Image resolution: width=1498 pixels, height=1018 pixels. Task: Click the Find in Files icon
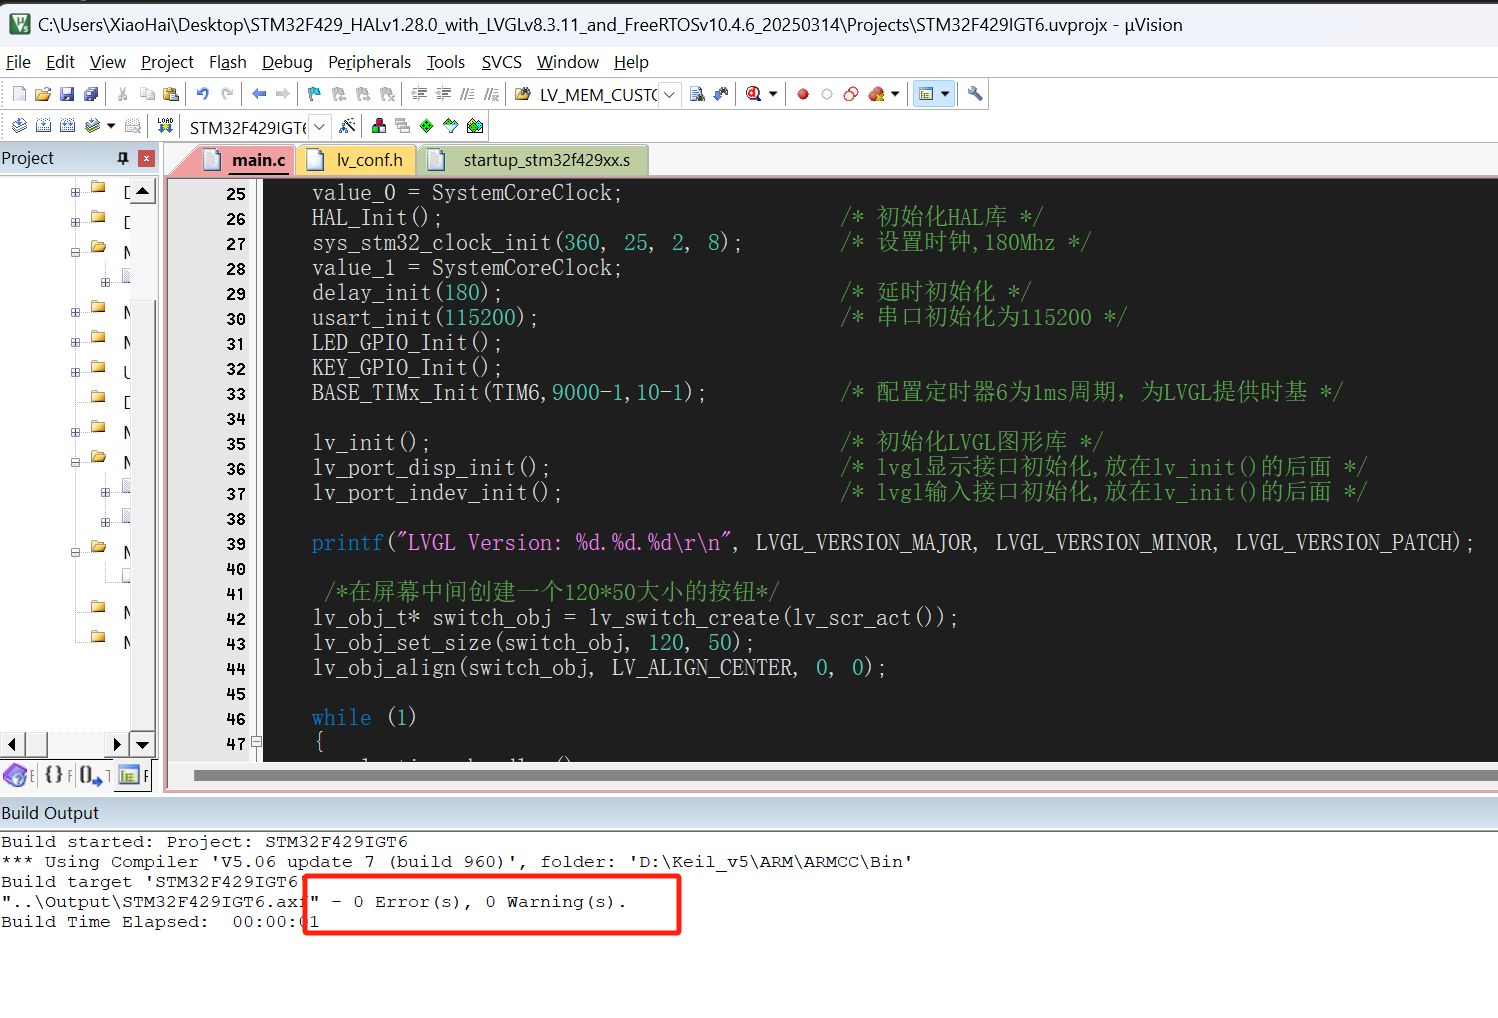tap(697, 94)
